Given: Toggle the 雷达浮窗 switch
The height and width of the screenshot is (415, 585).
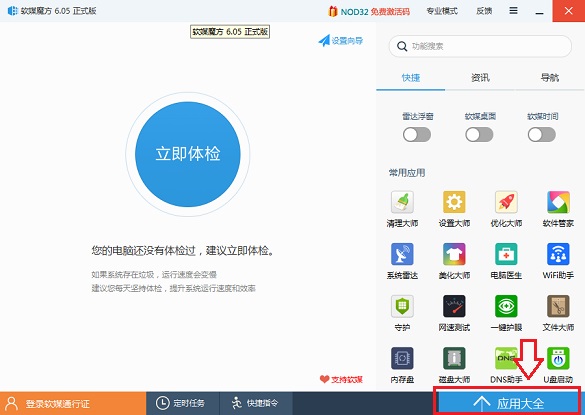Looking at the screenshot, I should tap(417, 135).
